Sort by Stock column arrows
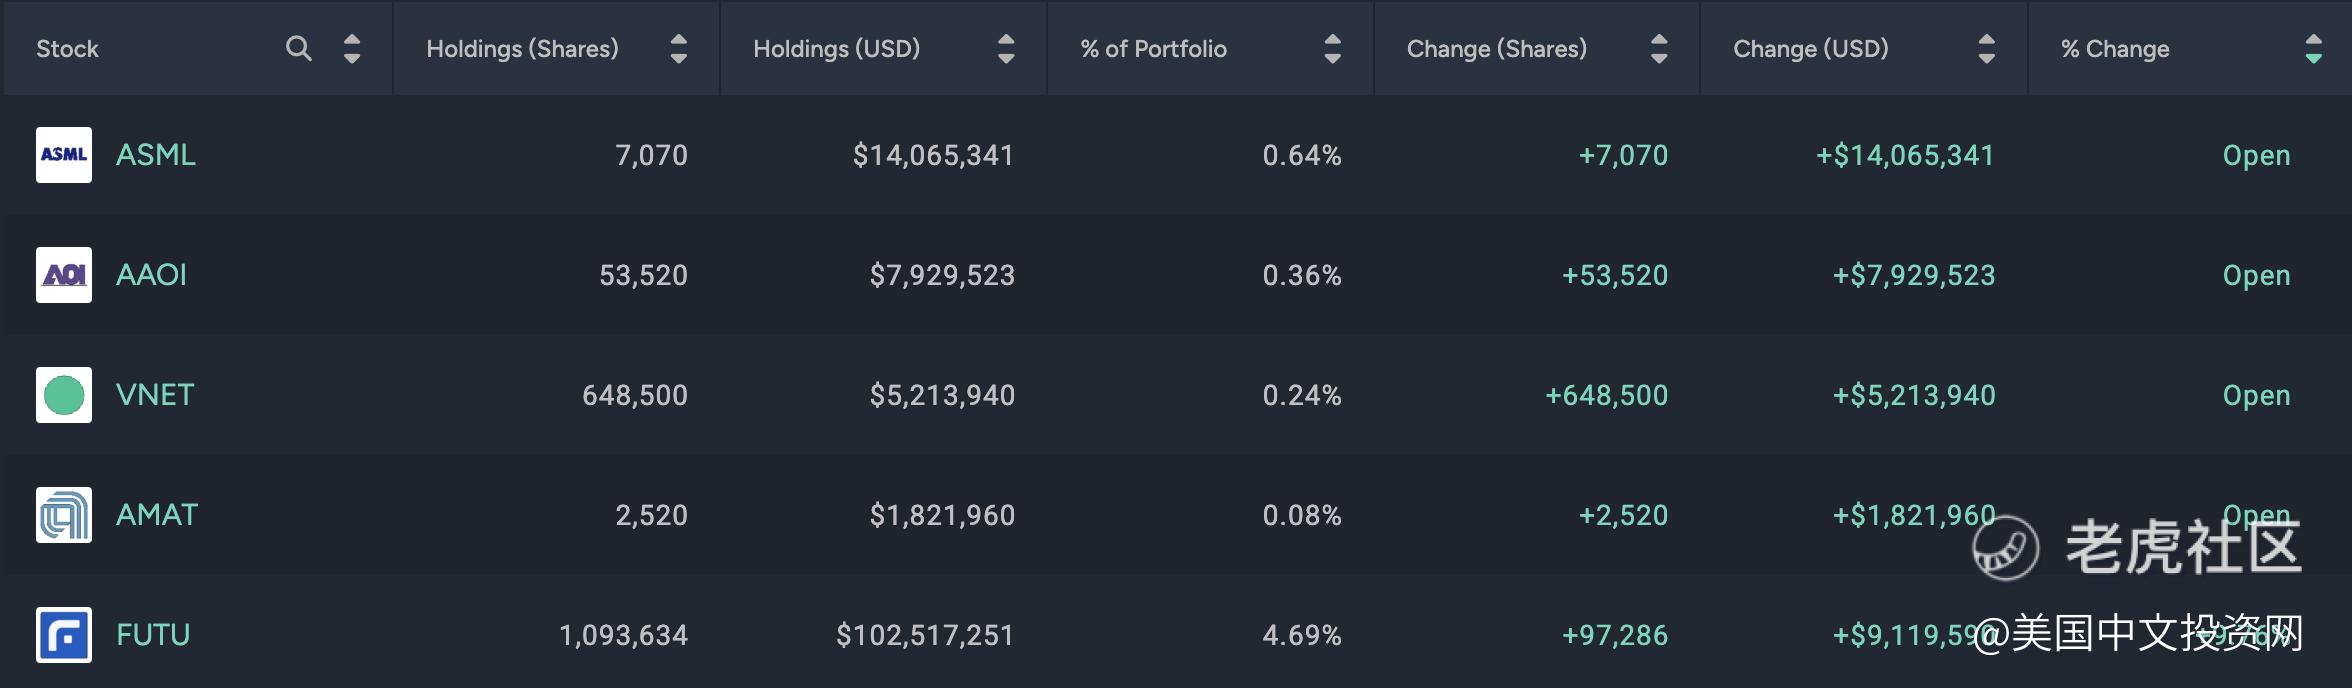 pyautogui.click(x=351, y=48)
